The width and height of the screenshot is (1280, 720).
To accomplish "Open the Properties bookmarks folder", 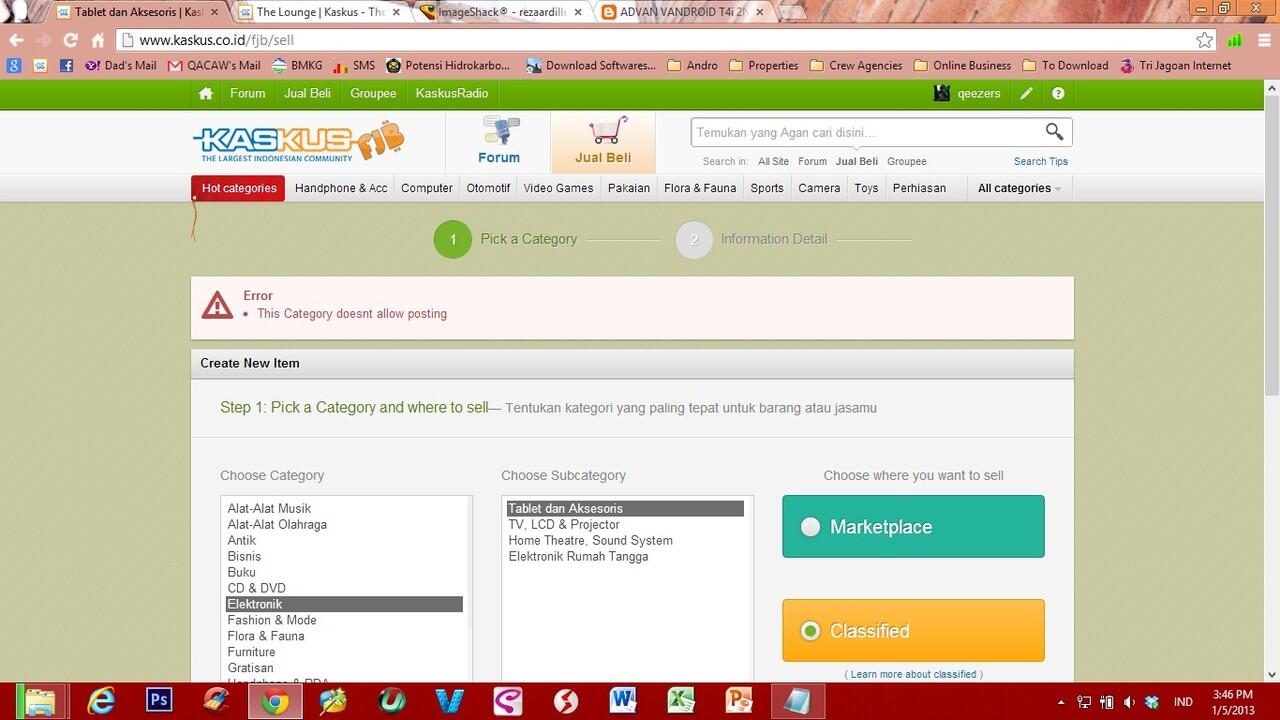I will 763,65.
